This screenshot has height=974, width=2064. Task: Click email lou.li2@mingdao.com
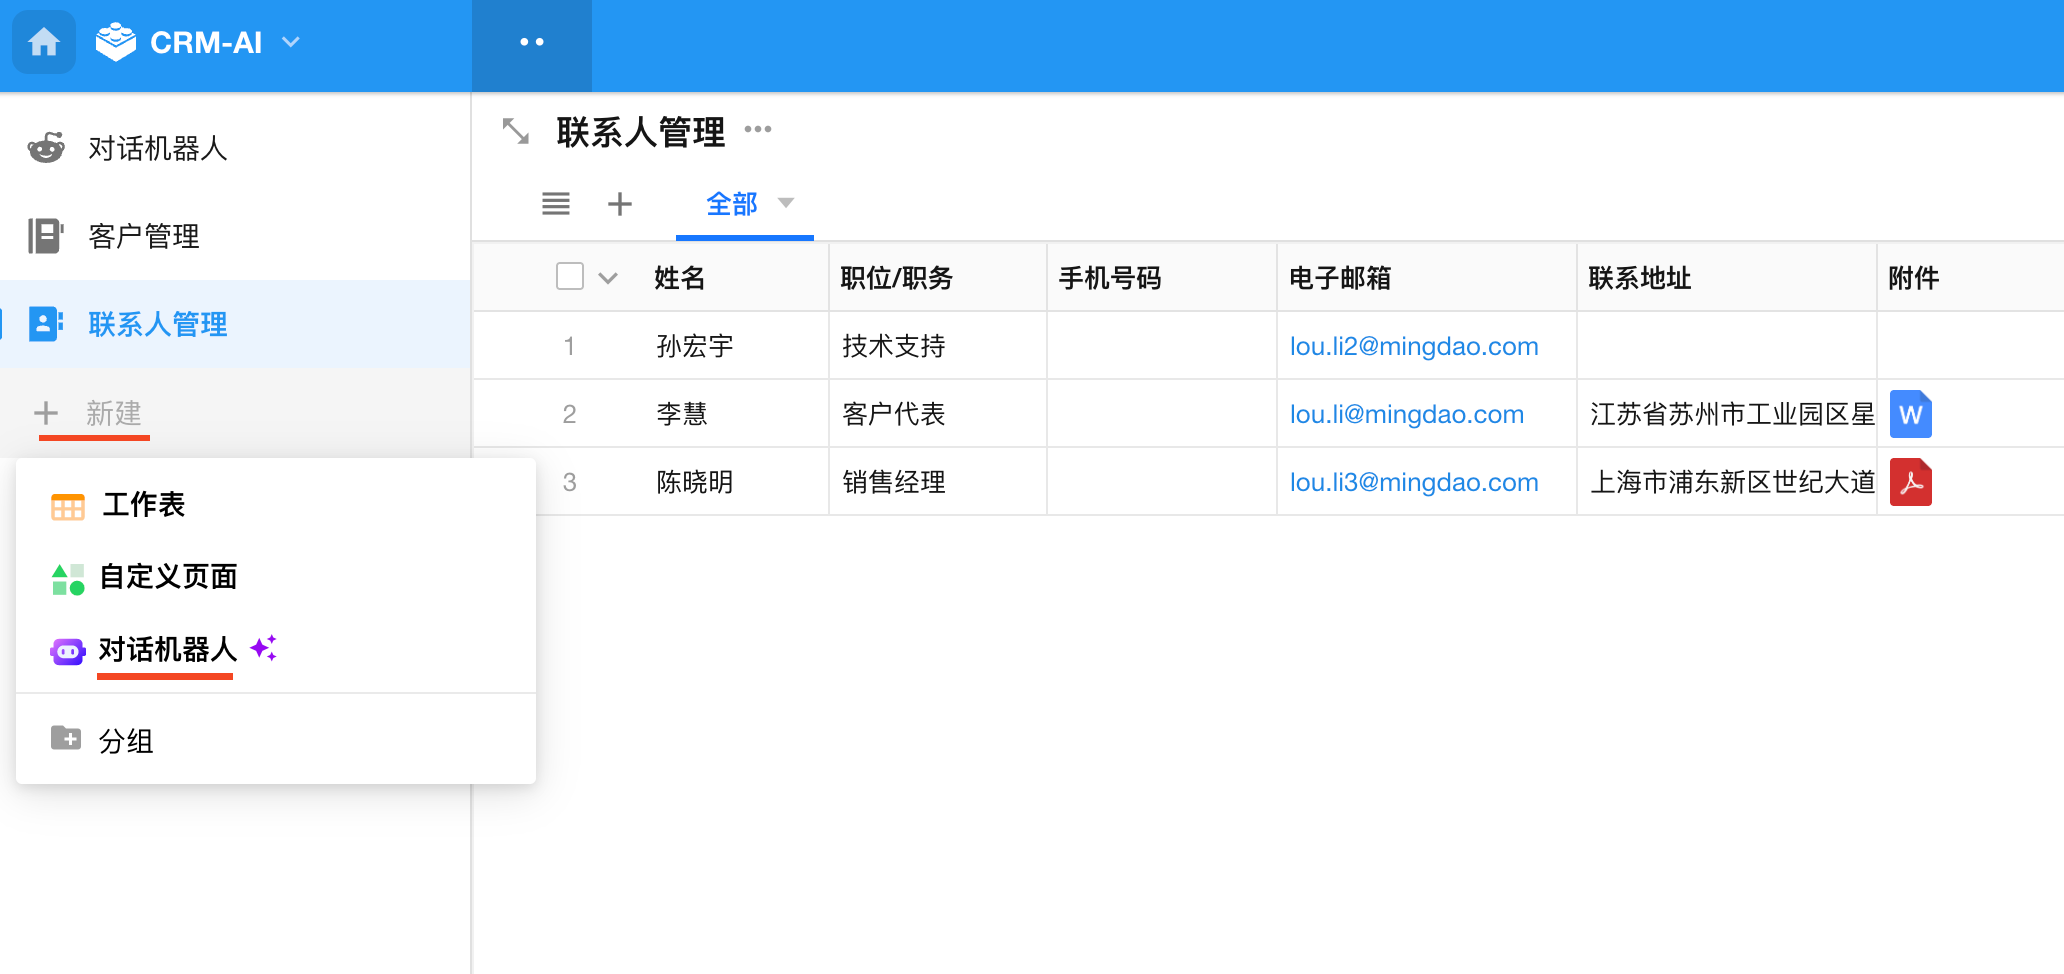pyautogui.click(x=1413, y=346)
